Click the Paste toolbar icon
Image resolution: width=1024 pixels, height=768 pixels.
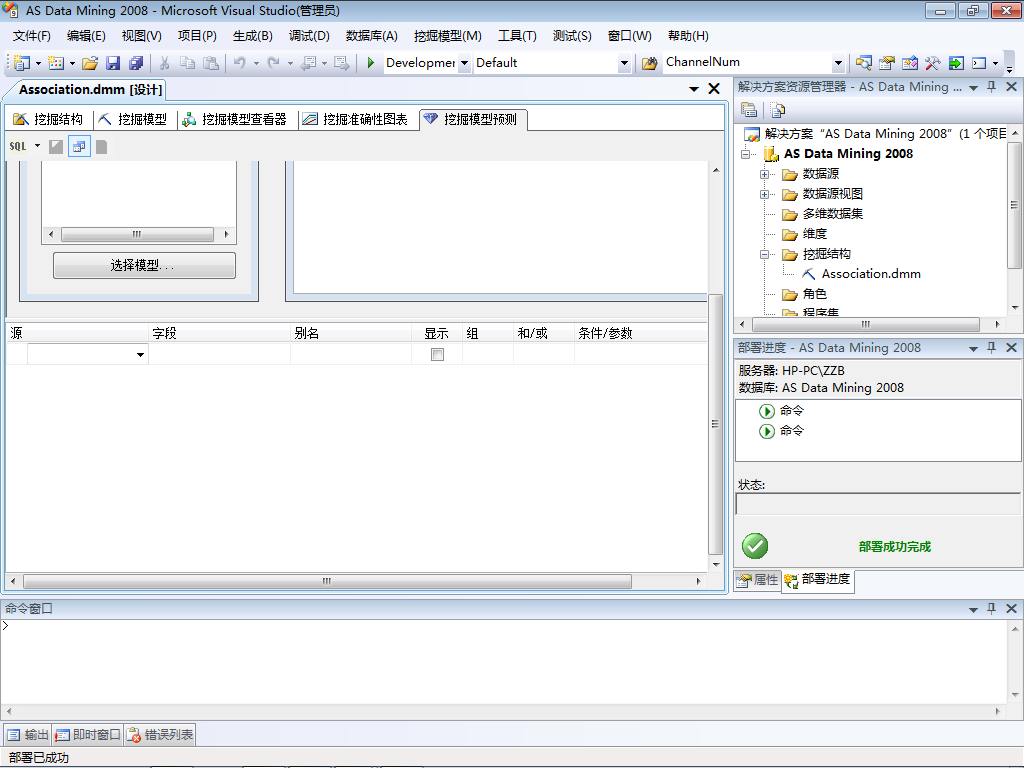coord(210,63)
